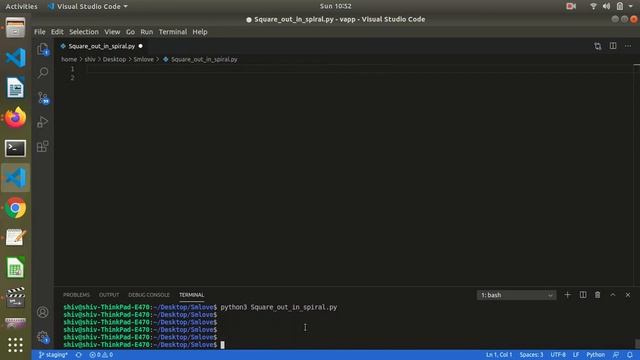Click the feedback icon in status bar

click(x=616, y=355)
